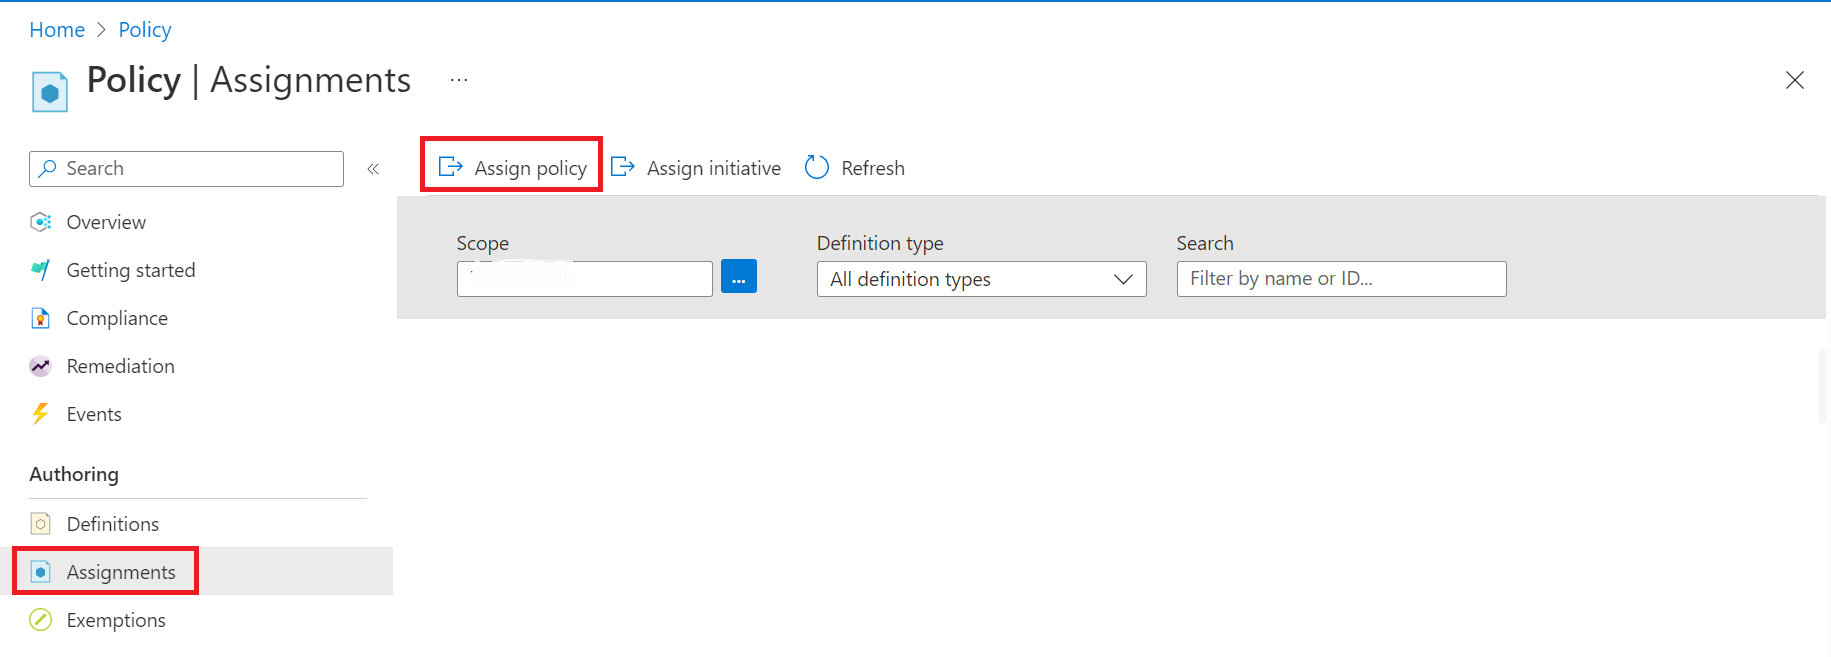Click the Assign initiative arrow icon
The height and width of the screenshot is (657, 1831).
pos(623,167)
